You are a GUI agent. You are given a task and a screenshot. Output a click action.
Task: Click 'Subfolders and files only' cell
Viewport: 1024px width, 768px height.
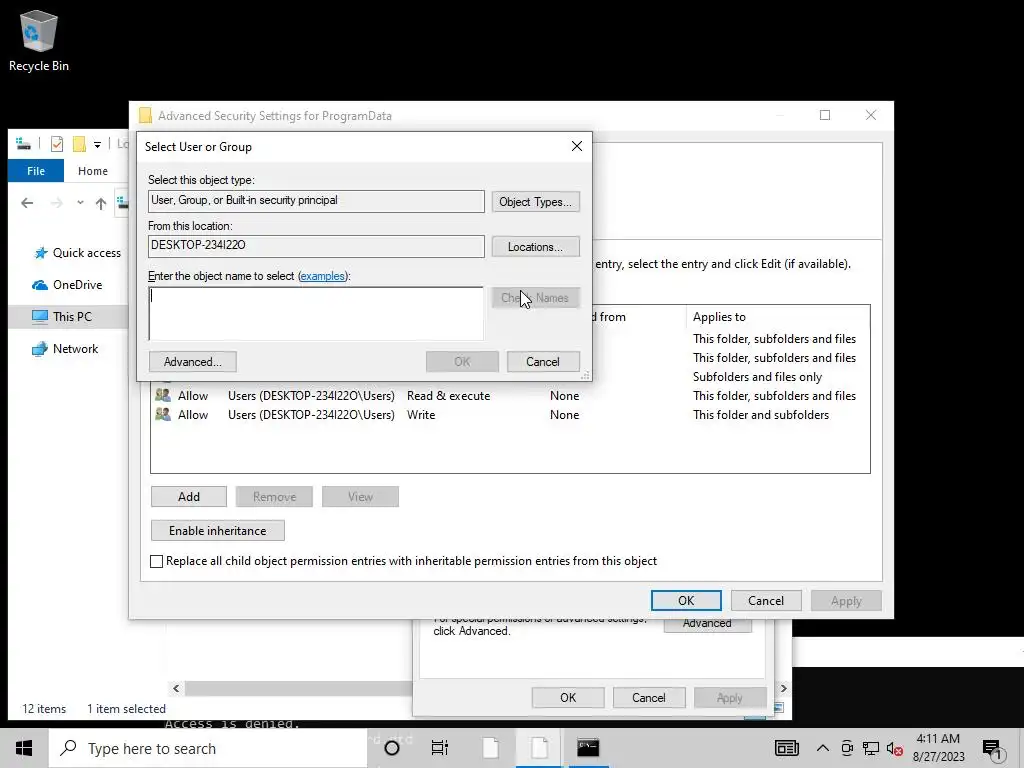[757, 377]
